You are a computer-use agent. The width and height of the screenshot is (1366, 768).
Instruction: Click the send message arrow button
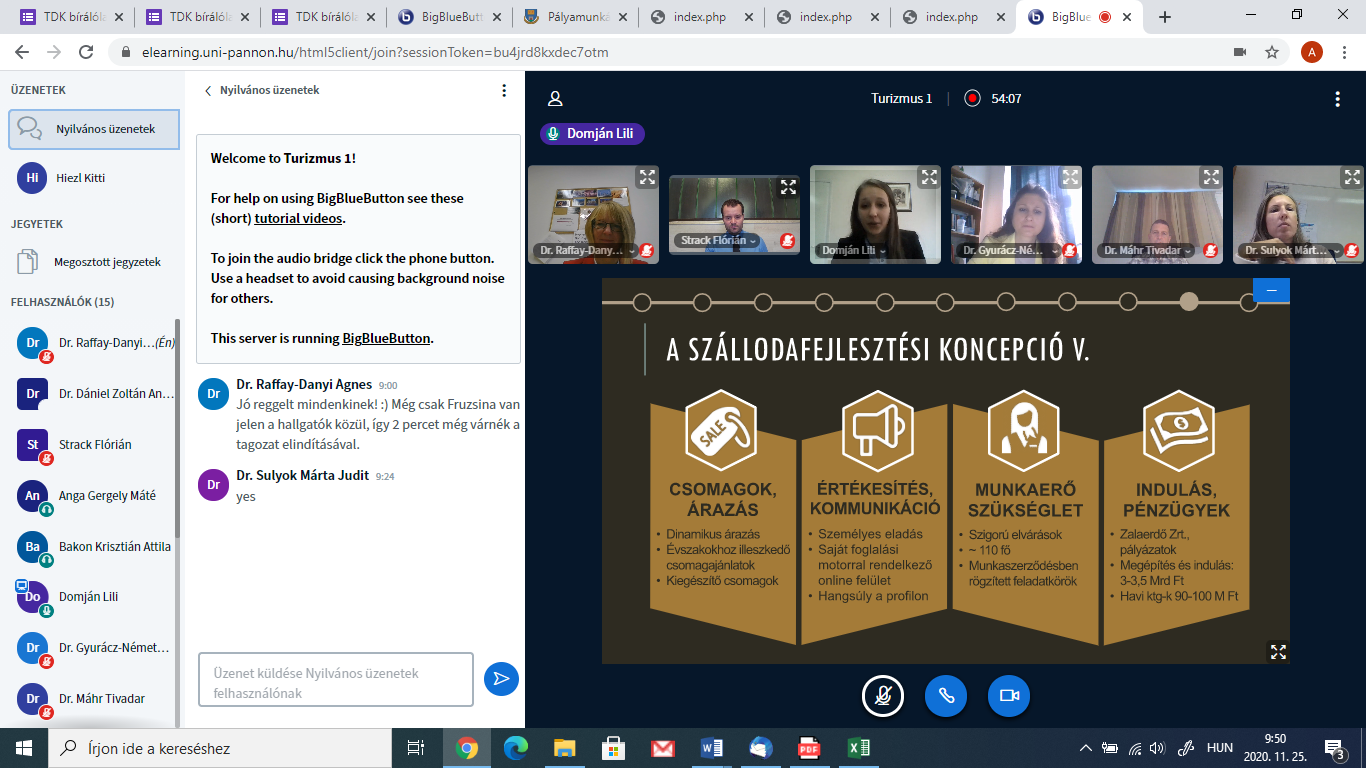tap(501, 679)
